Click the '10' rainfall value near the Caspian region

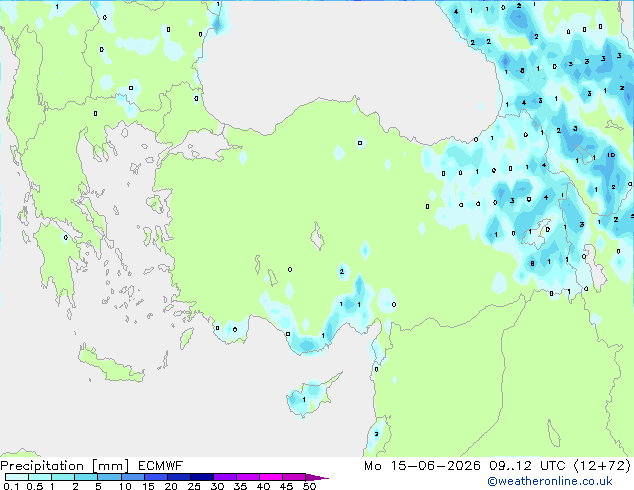(x=611, y=155)
